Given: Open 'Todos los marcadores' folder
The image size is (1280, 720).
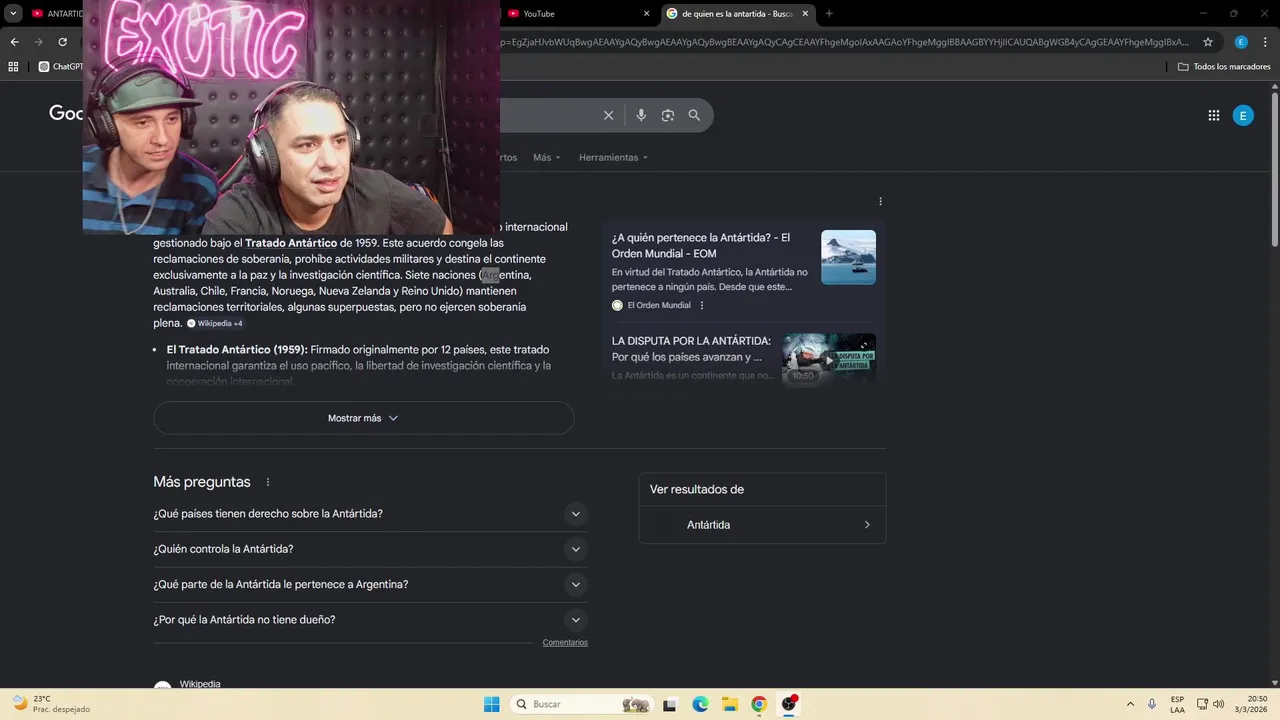Looking at the screenshot, I should (x=1224, y=67).
